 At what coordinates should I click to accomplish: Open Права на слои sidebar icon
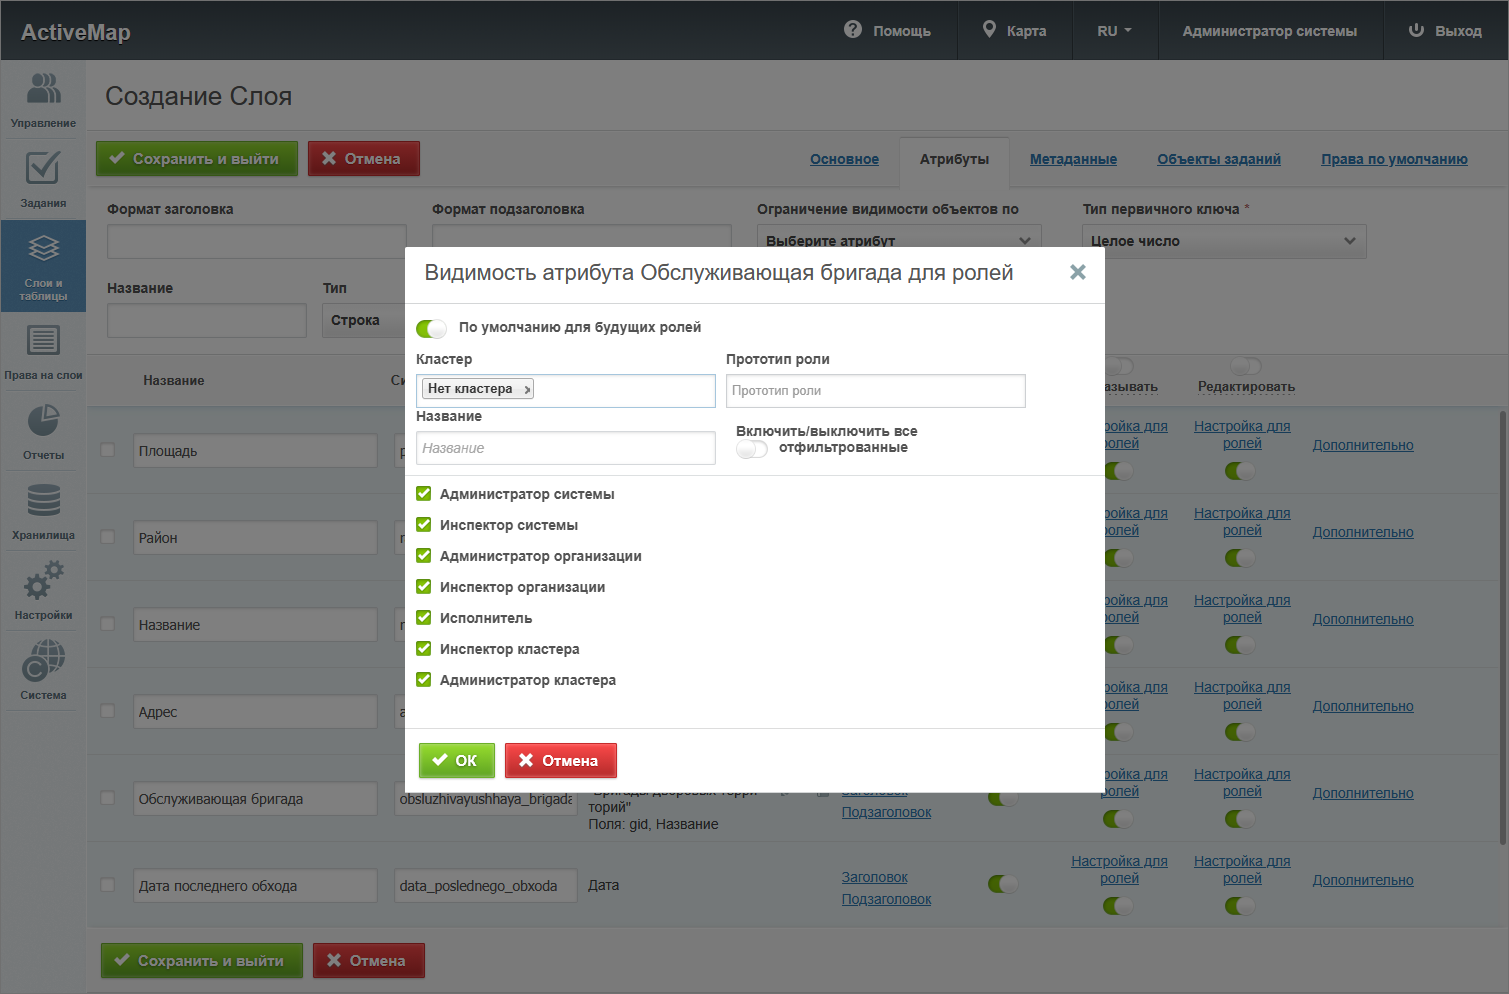[43, 352]
